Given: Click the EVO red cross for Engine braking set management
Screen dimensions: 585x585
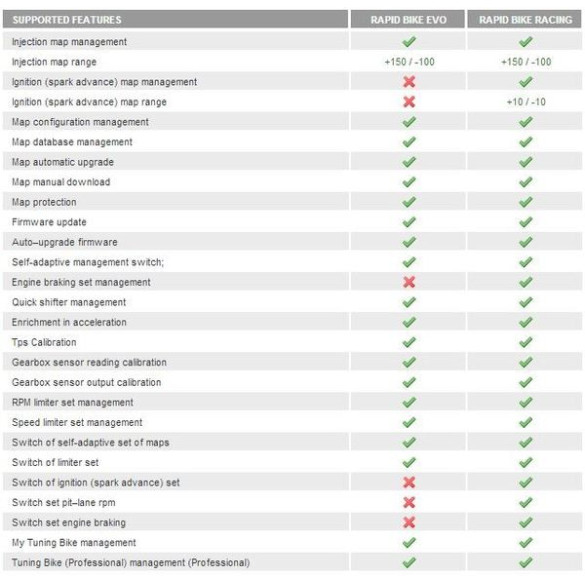Looking at the screenshot, I should pos(409,282).
